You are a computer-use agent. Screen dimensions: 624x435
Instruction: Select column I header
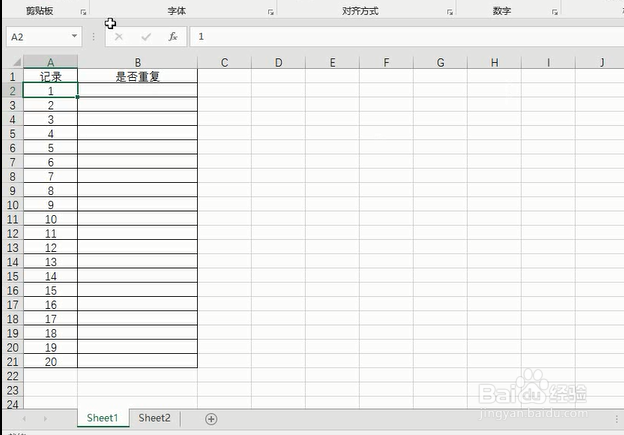coord(548,62)
